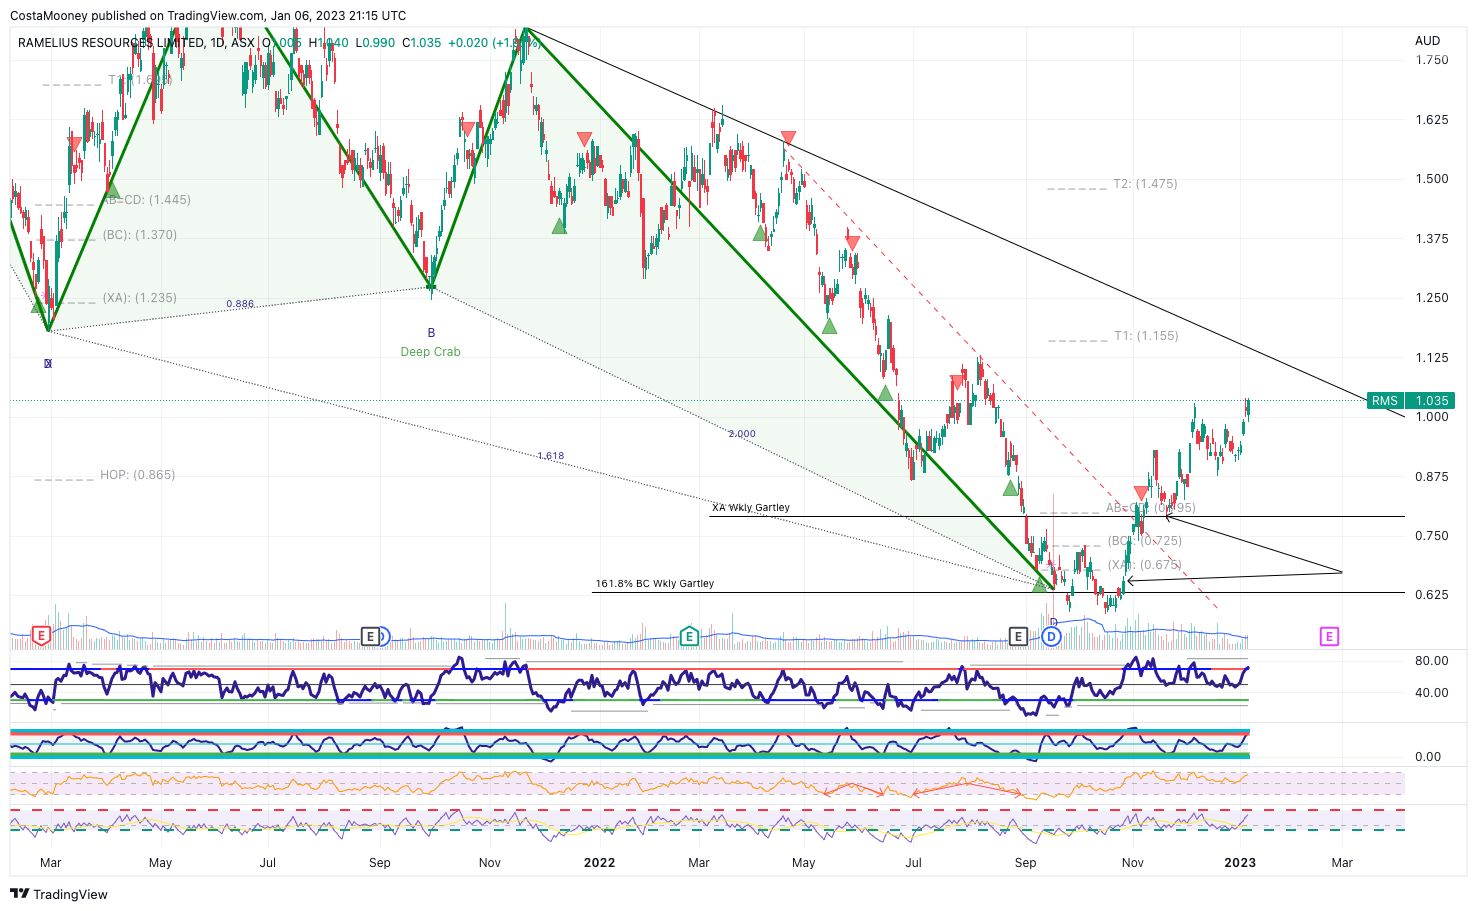Click the 80.00 oscillator axis value
Image resolution: width=1477 pixels, height=911 pixels.
(x=1431, y=661)
